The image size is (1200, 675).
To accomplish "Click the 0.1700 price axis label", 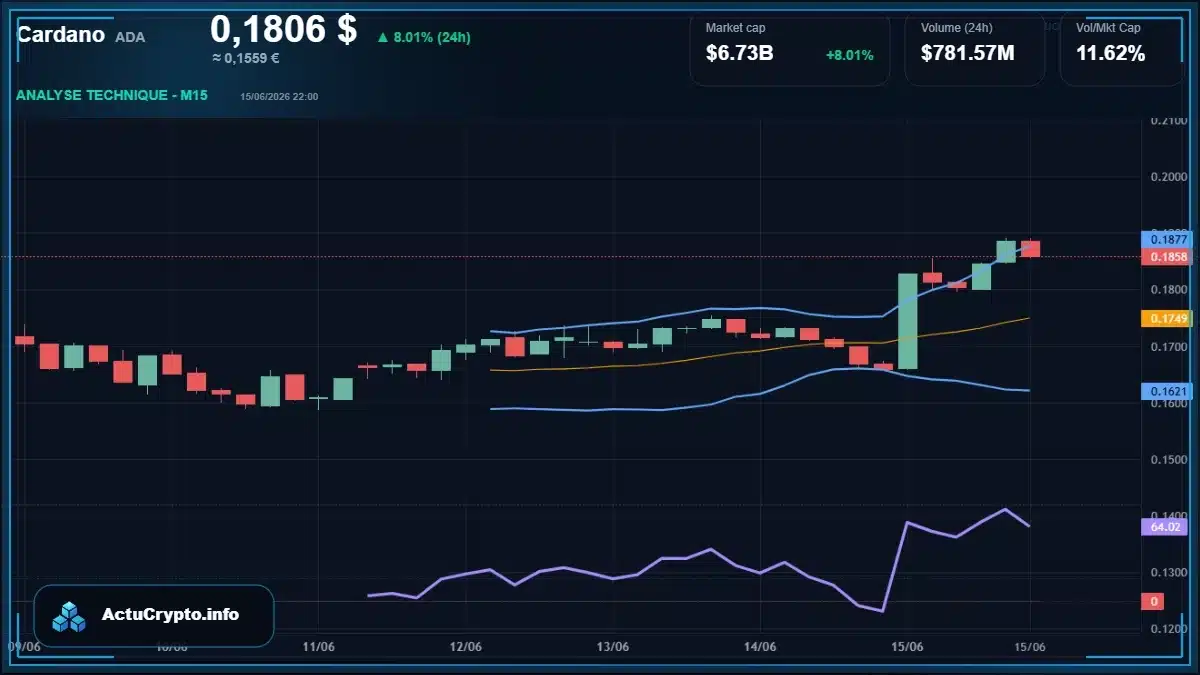I will [1167, 347].
